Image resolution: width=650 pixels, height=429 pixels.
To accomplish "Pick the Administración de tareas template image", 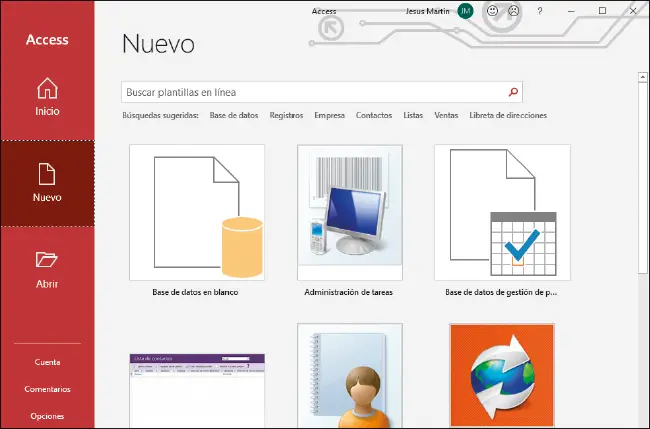I will 350,212.
